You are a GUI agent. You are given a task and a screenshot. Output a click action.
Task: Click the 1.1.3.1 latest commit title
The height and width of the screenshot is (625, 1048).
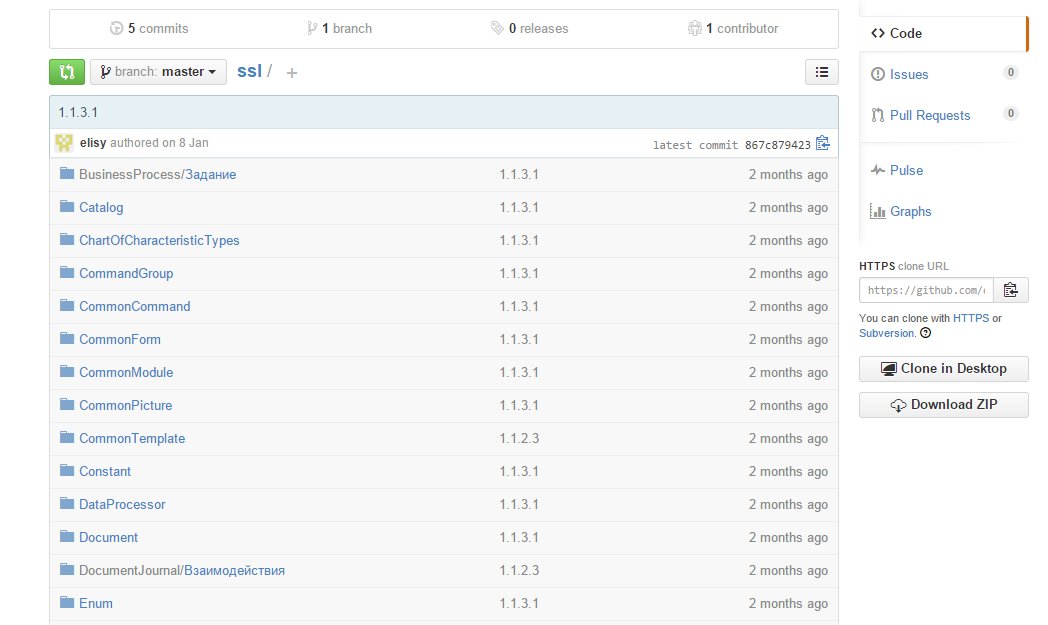tap(78, 112)
